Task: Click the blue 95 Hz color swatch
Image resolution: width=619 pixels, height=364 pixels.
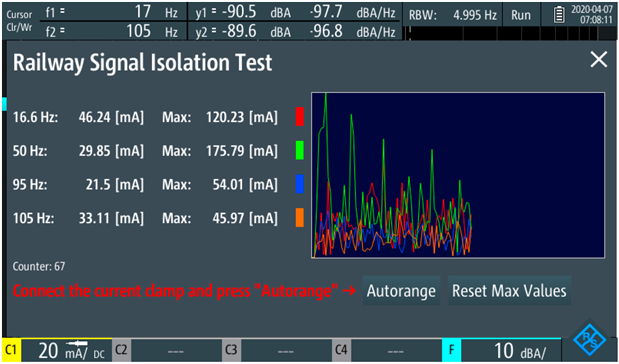Action: click(x=300, y=184)
